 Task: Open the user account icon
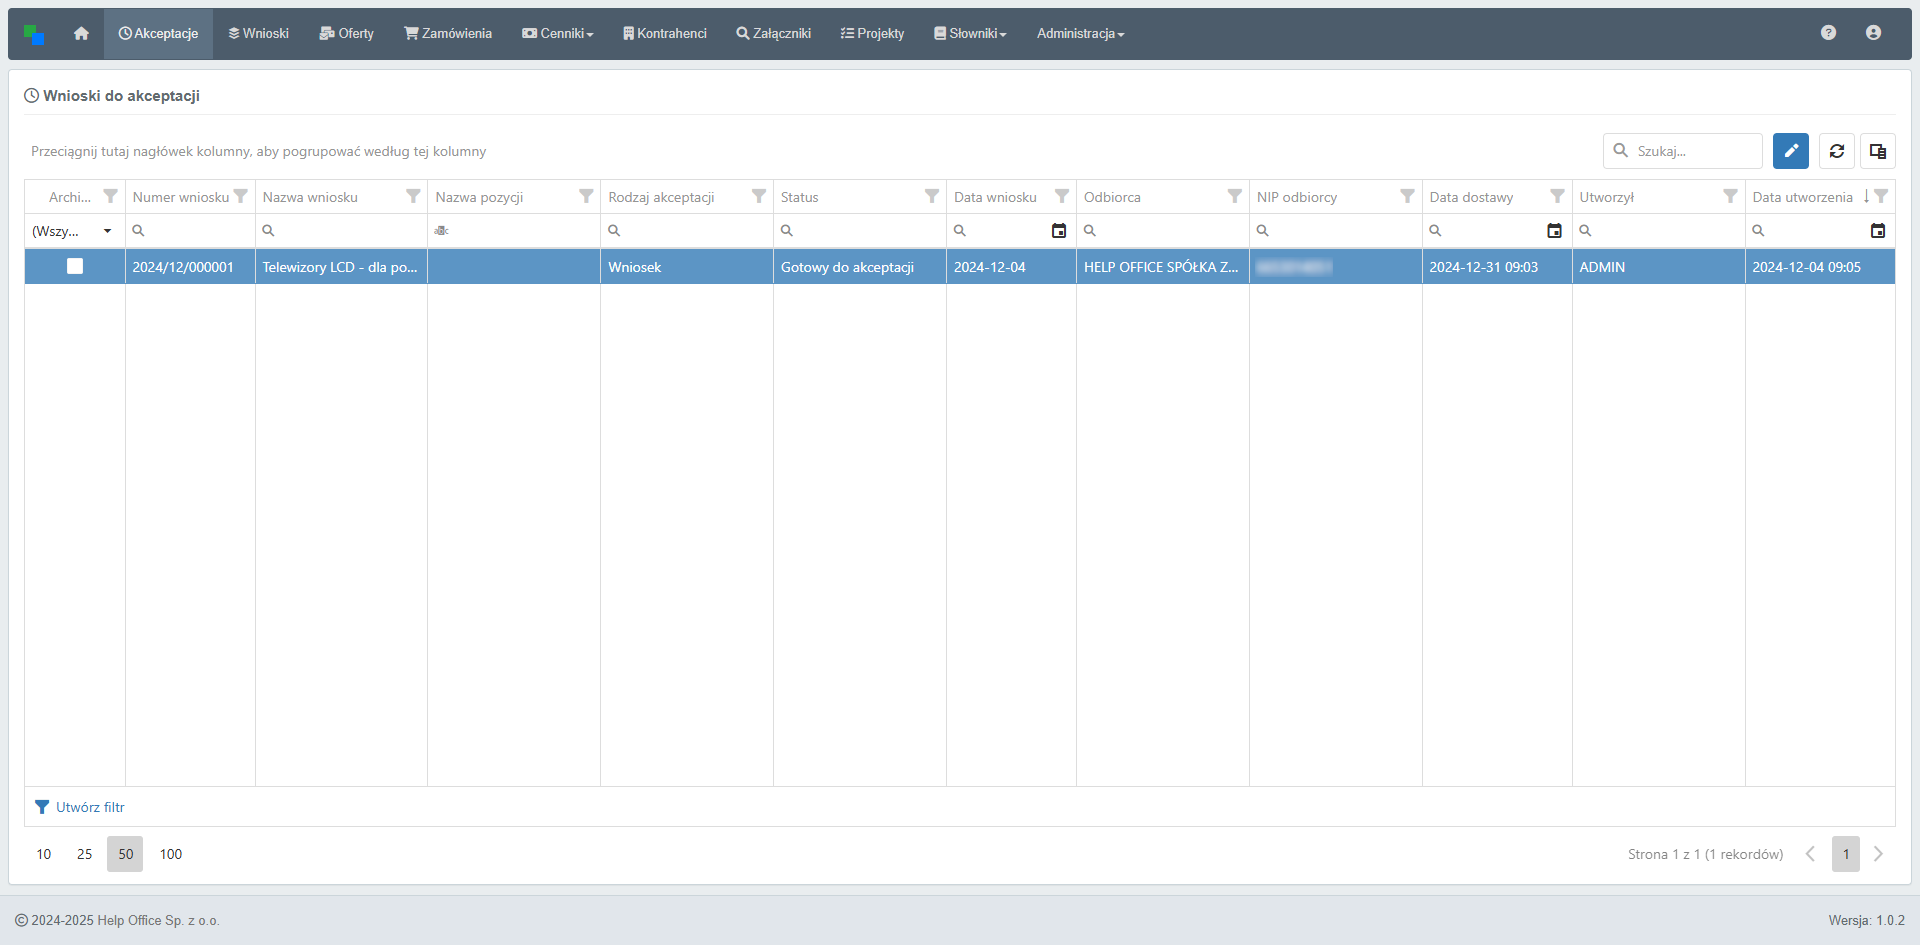(1873, 33)
